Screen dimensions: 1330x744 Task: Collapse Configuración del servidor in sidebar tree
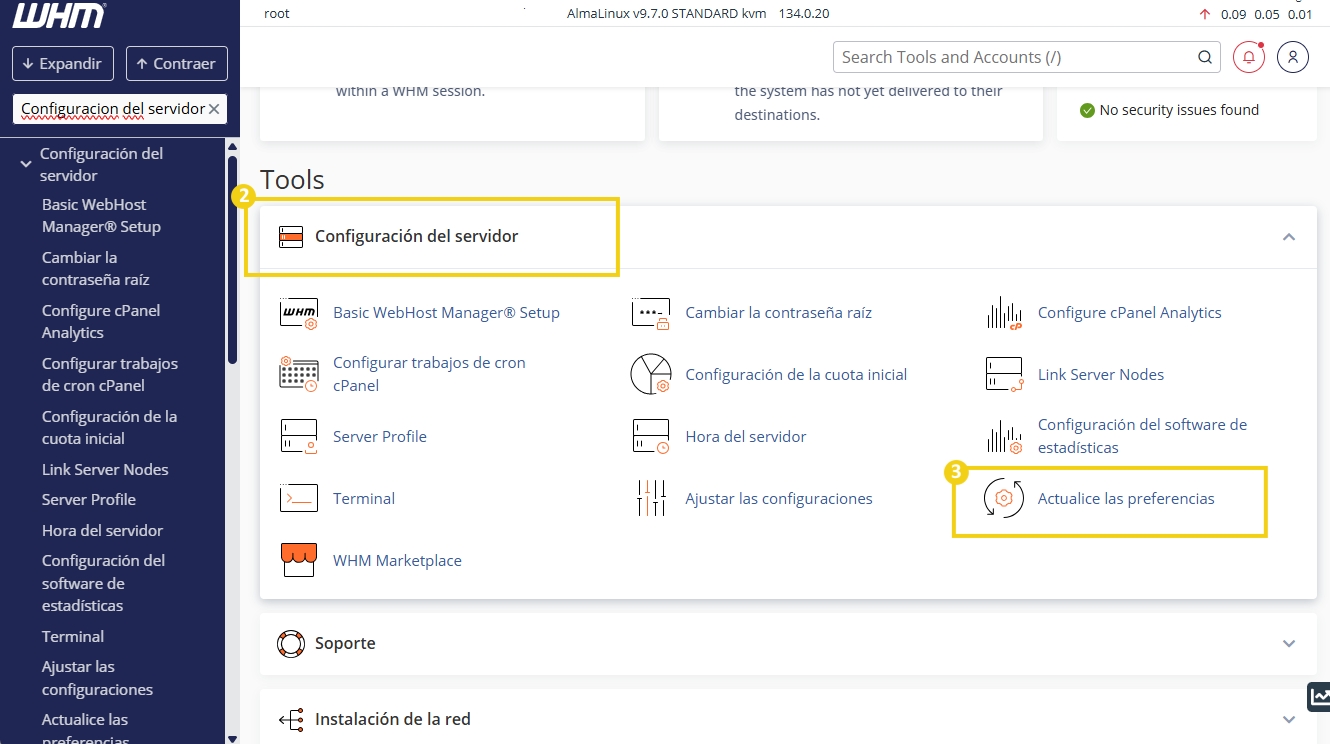click(26, 163)
